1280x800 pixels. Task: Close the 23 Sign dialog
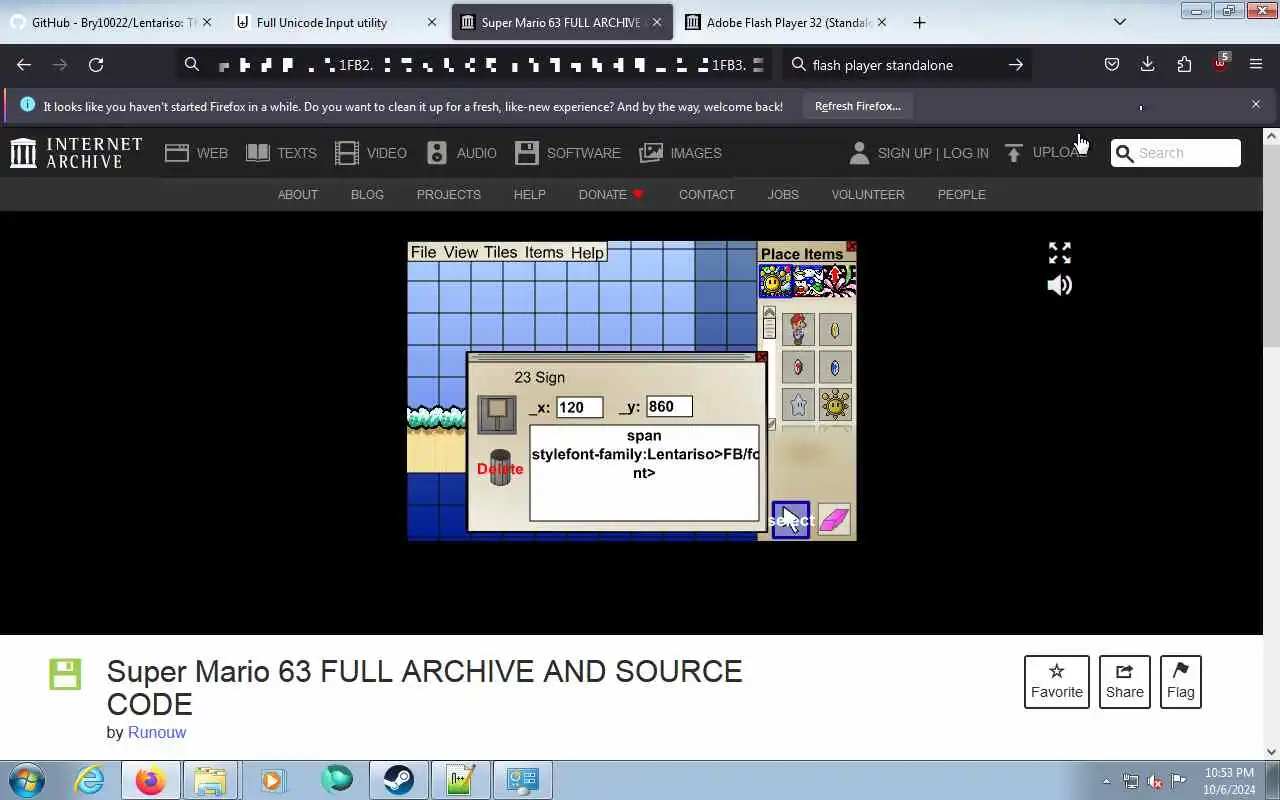(761, 357)
